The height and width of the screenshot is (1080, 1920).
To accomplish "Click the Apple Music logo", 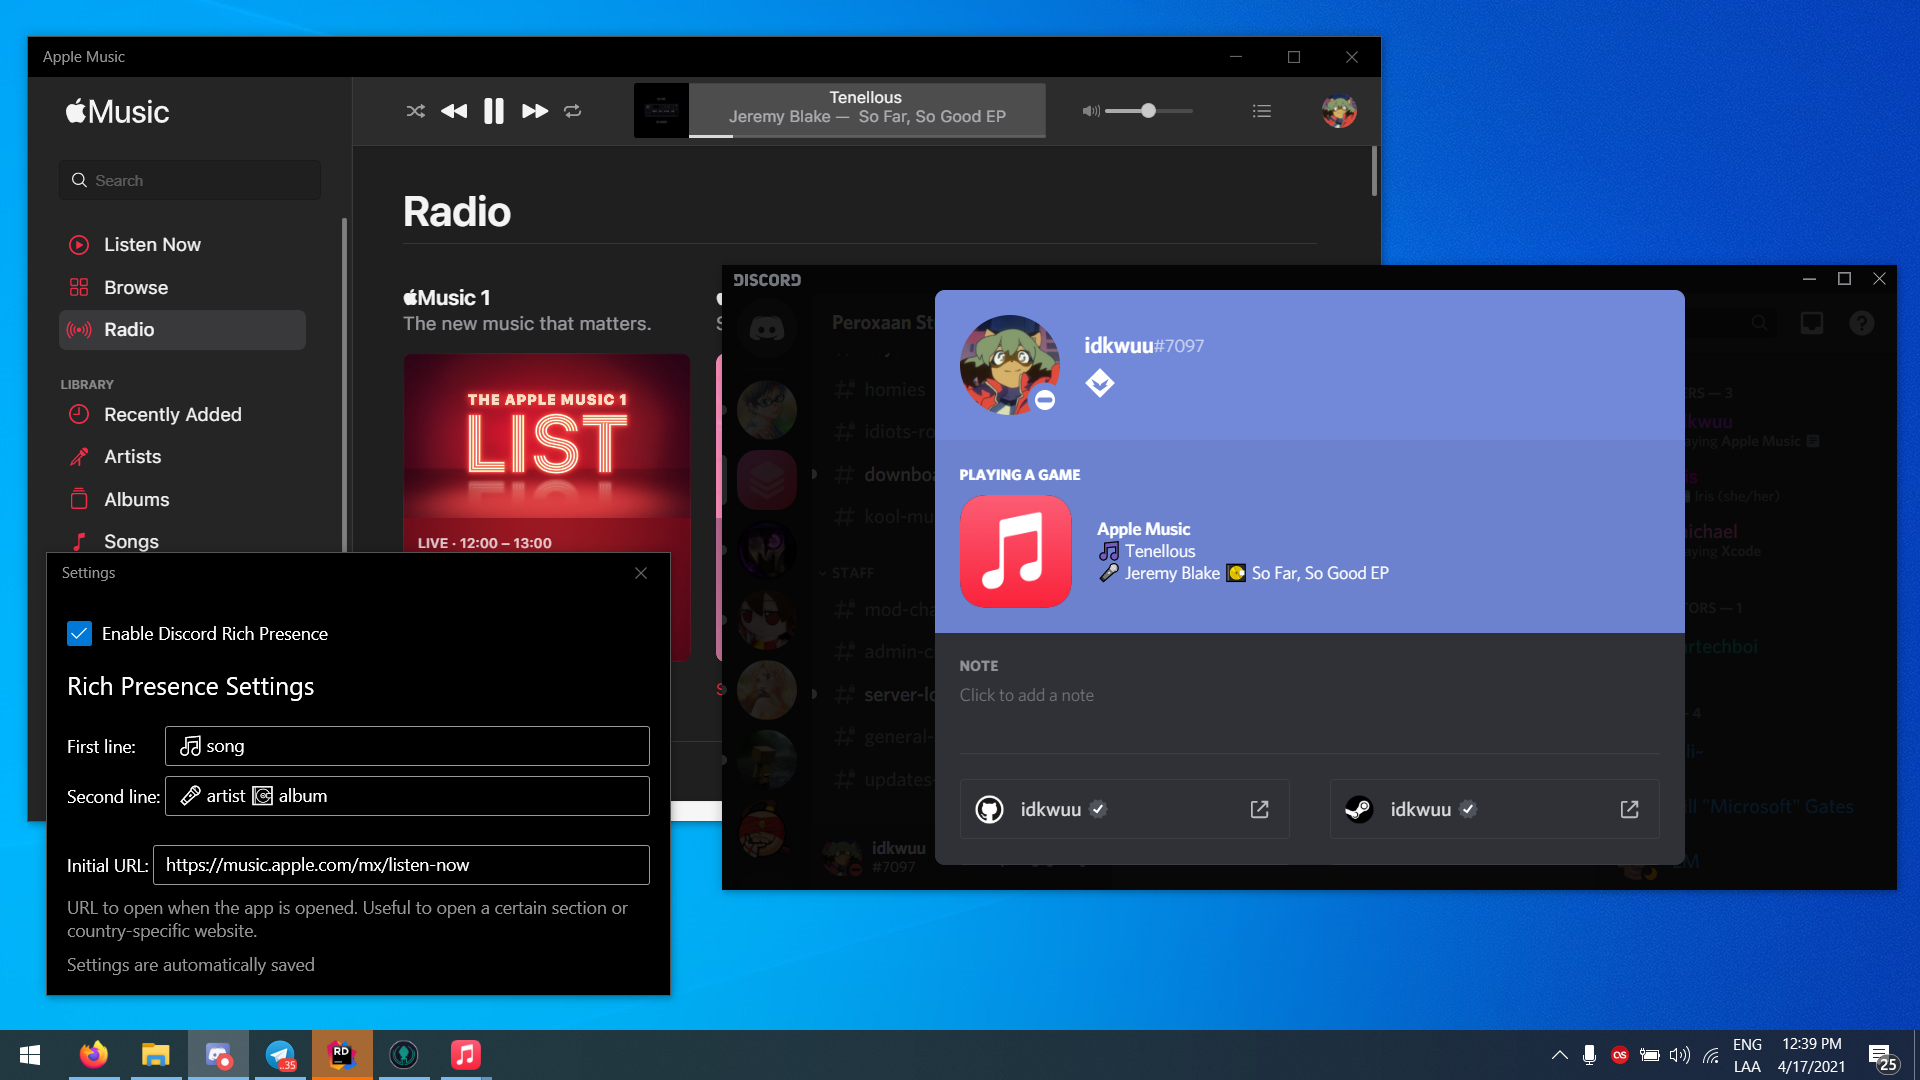I will pyautogui.click(x=117, y=111).
